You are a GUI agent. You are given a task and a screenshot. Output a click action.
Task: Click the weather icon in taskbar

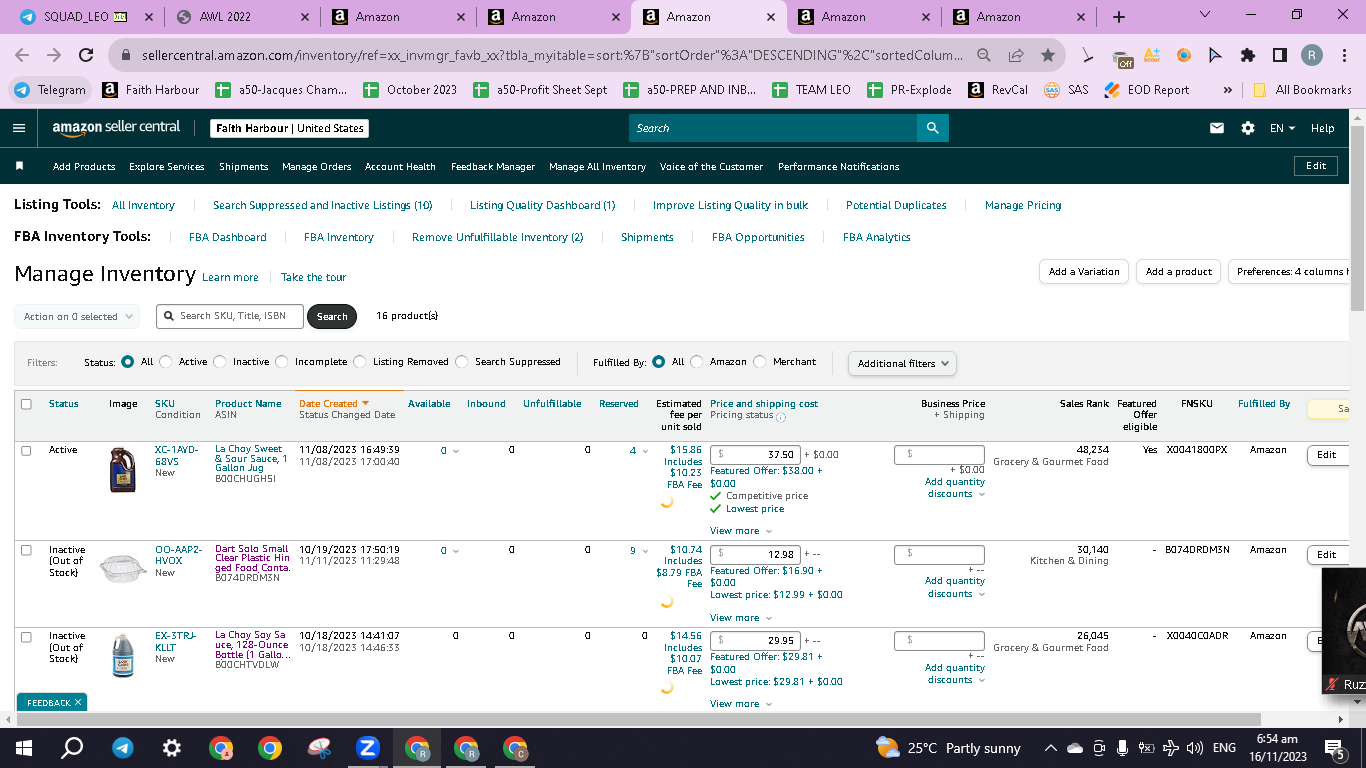pos(887,747)
